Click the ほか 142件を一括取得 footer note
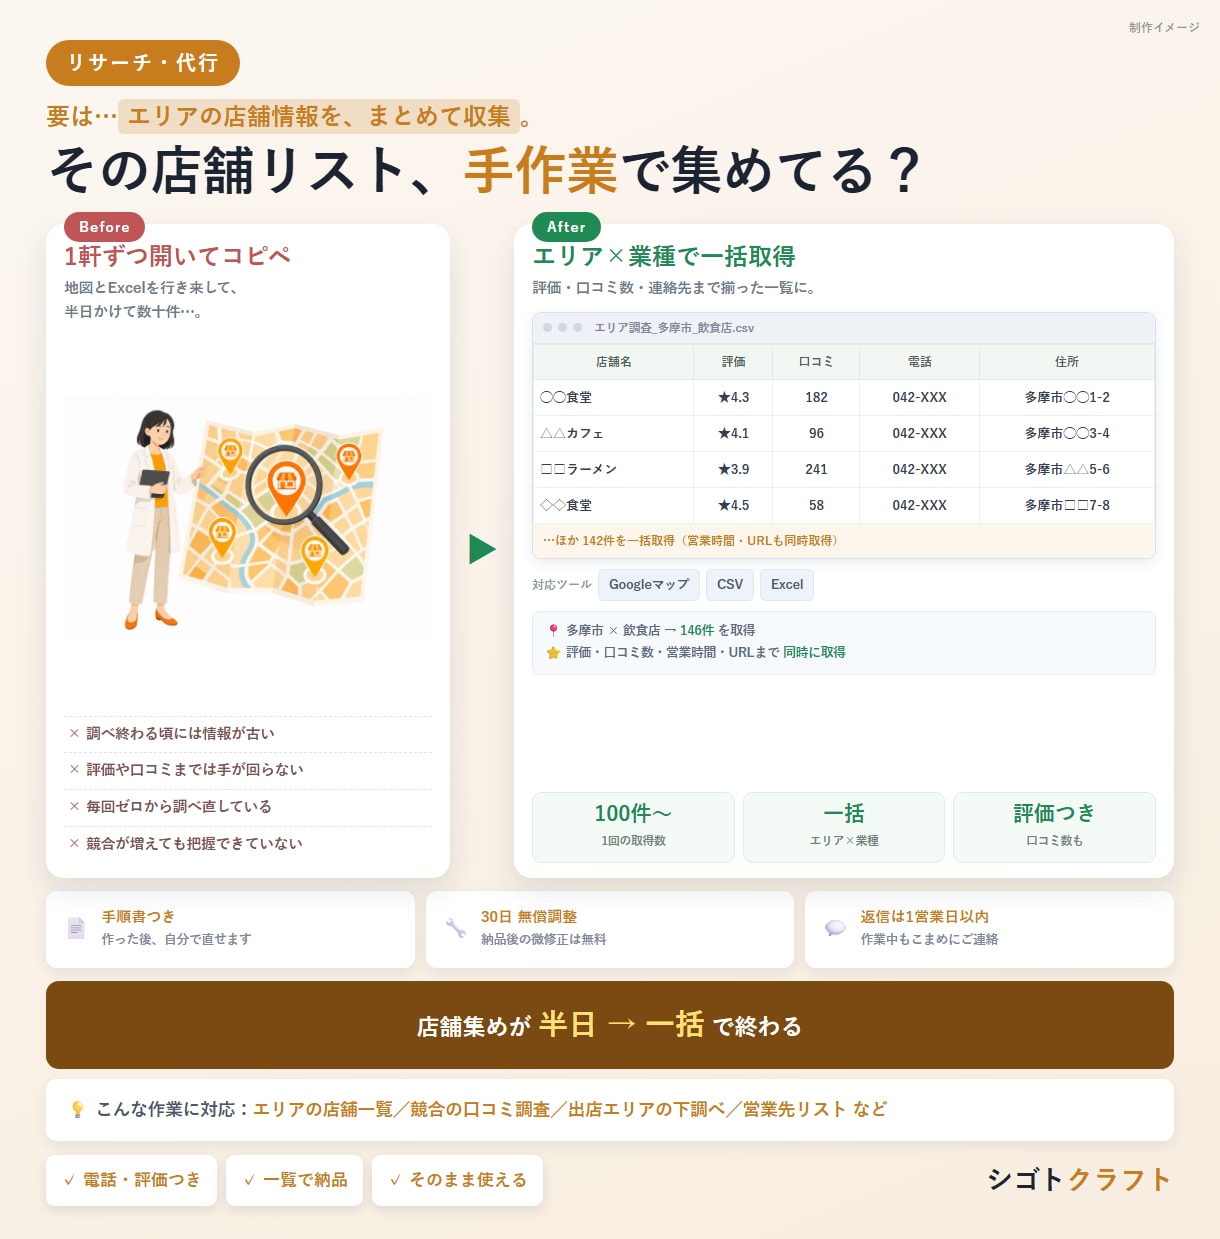The height and width of the screenshot is (1239, 1220). click(x=844, y=541)
